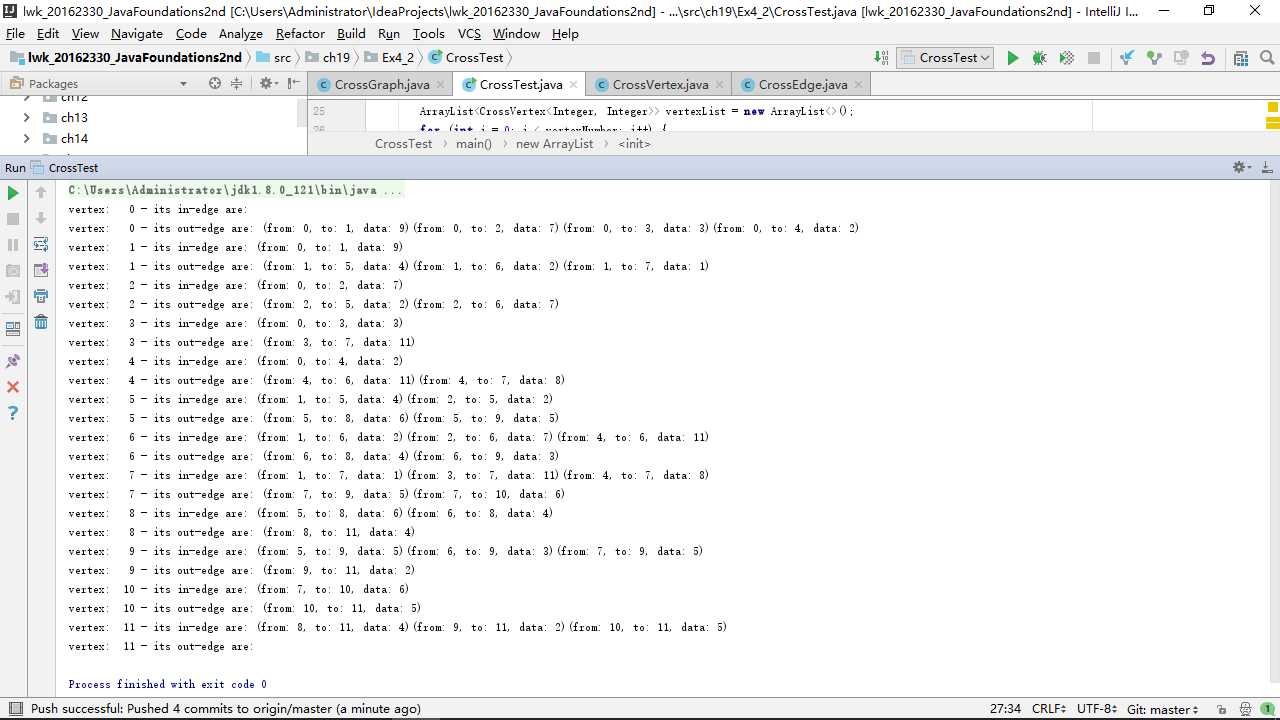Clear console with the trash can icon

tap(41, 322)
